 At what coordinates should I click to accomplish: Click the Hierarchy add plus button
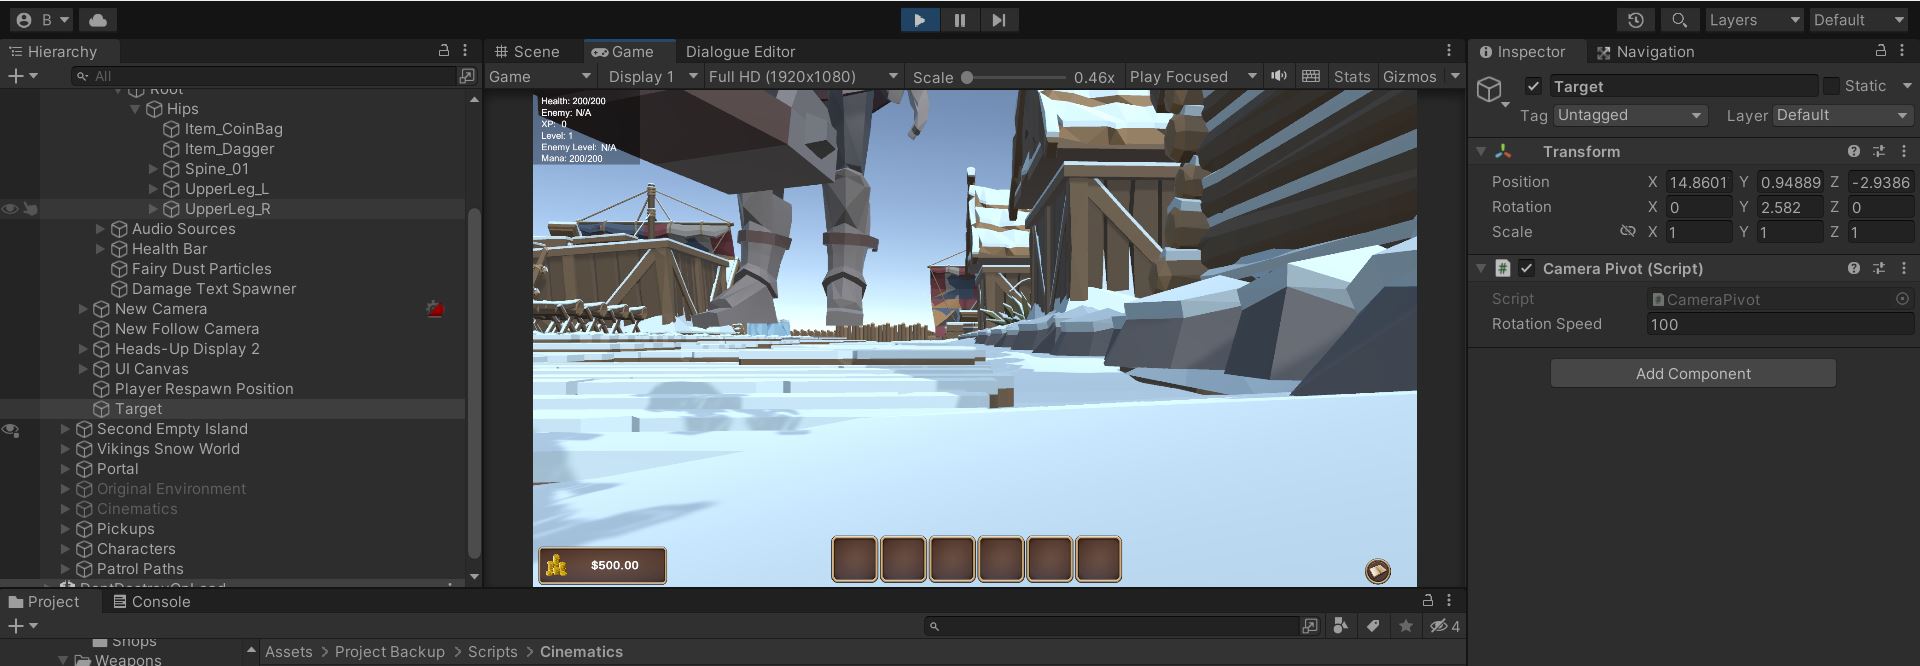[x=22, y=76]
